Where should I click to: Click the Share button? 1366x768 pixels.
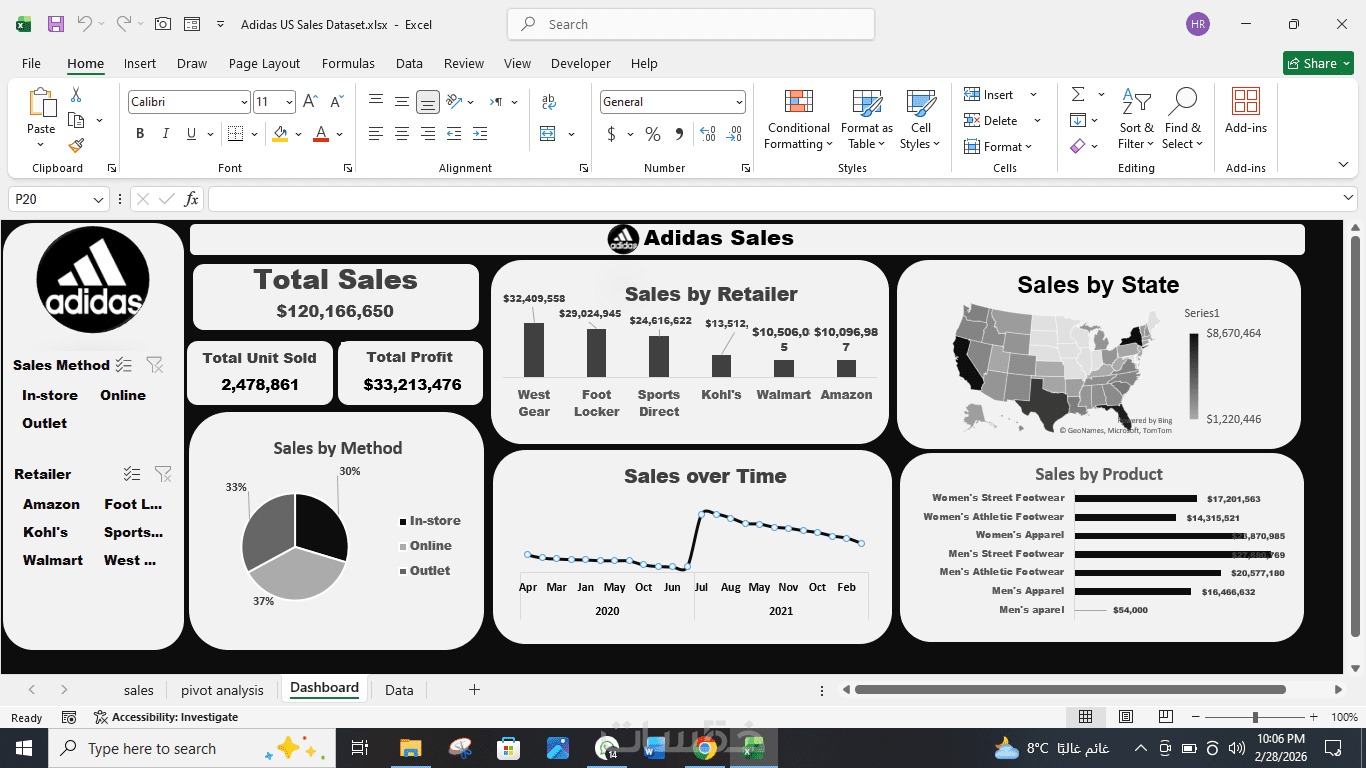pos(1318,63)
